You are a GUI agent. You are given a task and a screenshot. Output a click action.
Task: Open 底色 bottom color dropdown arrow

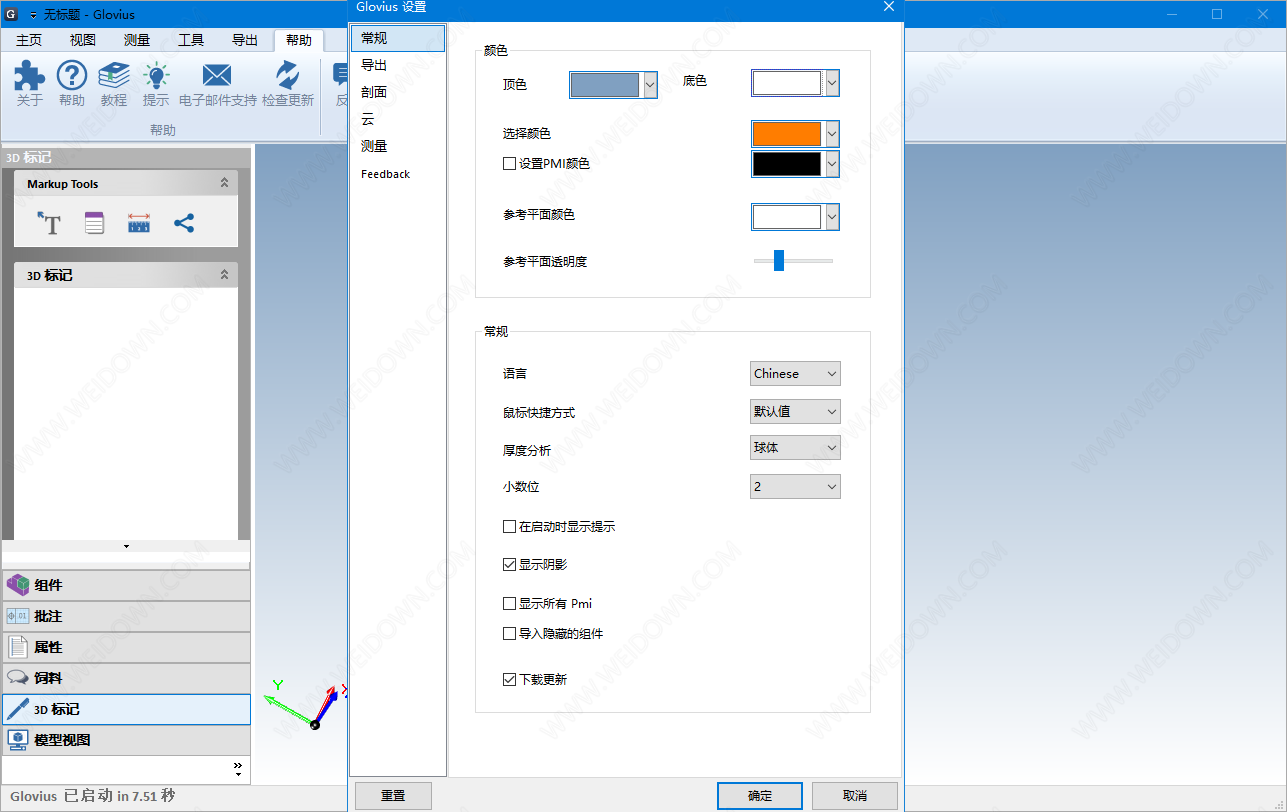pyautogui.click(x=831, y=83)
